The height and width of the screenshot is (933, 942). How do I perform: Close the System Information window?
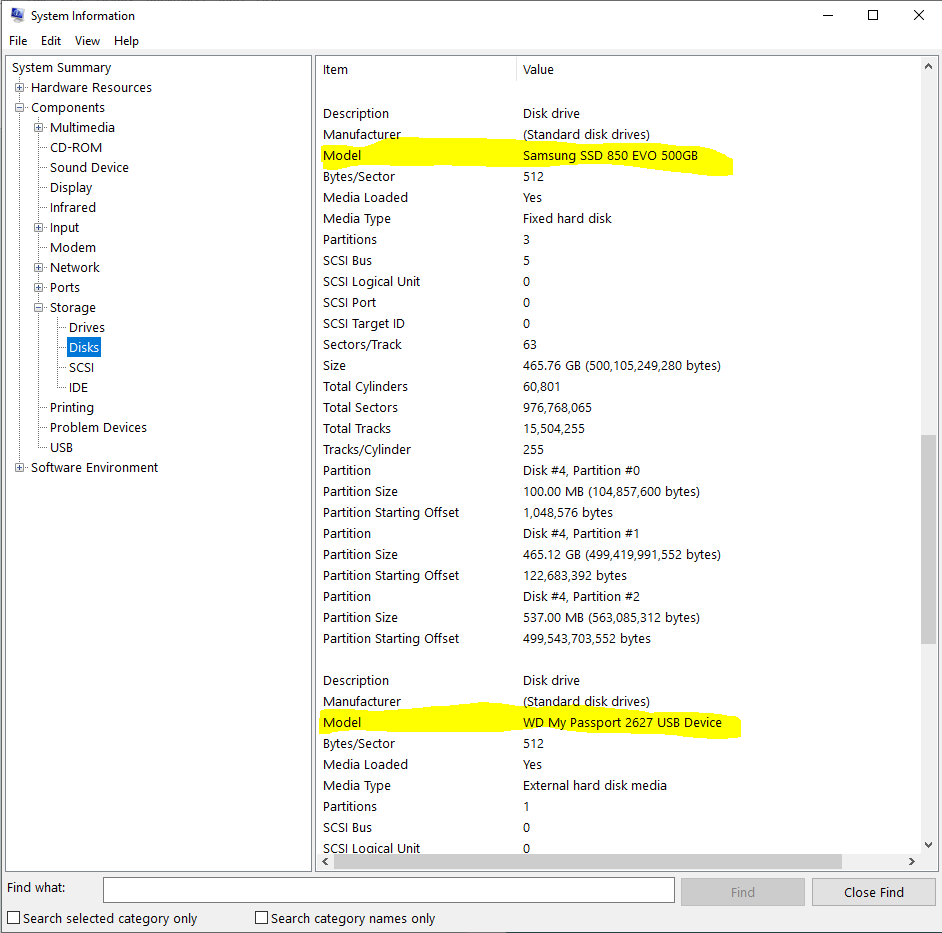(x=919, y=16)
